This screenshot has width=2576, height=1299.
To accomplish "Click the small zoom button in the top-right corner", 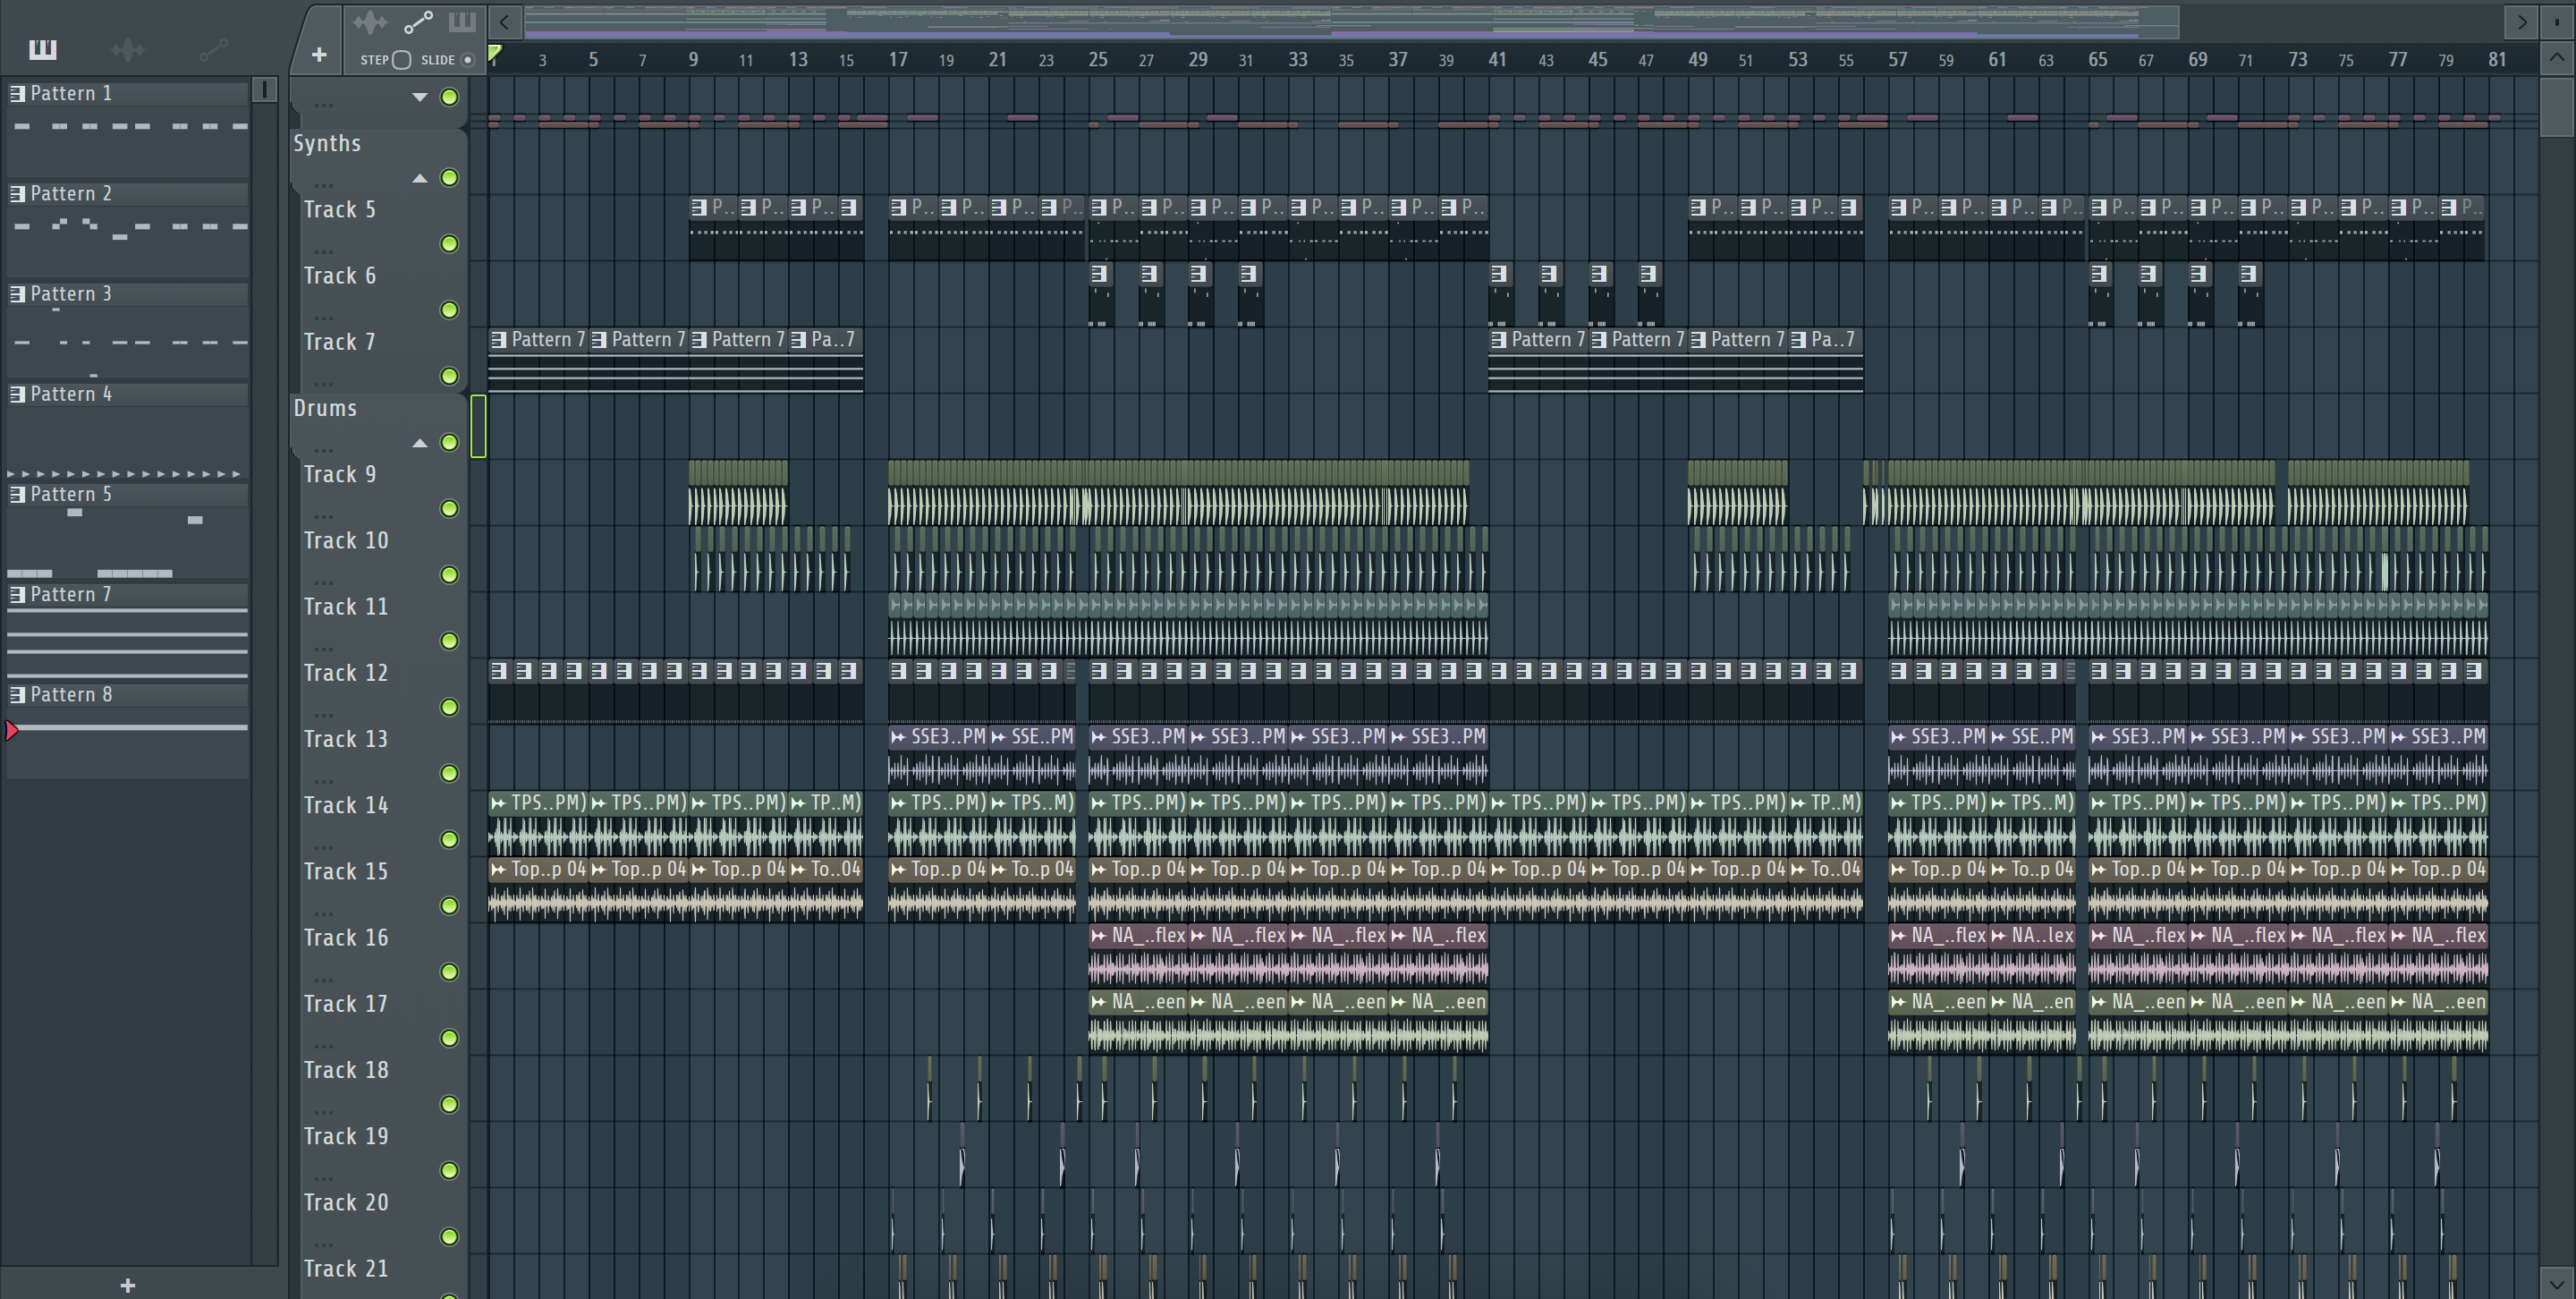I will pos(2557,21).
